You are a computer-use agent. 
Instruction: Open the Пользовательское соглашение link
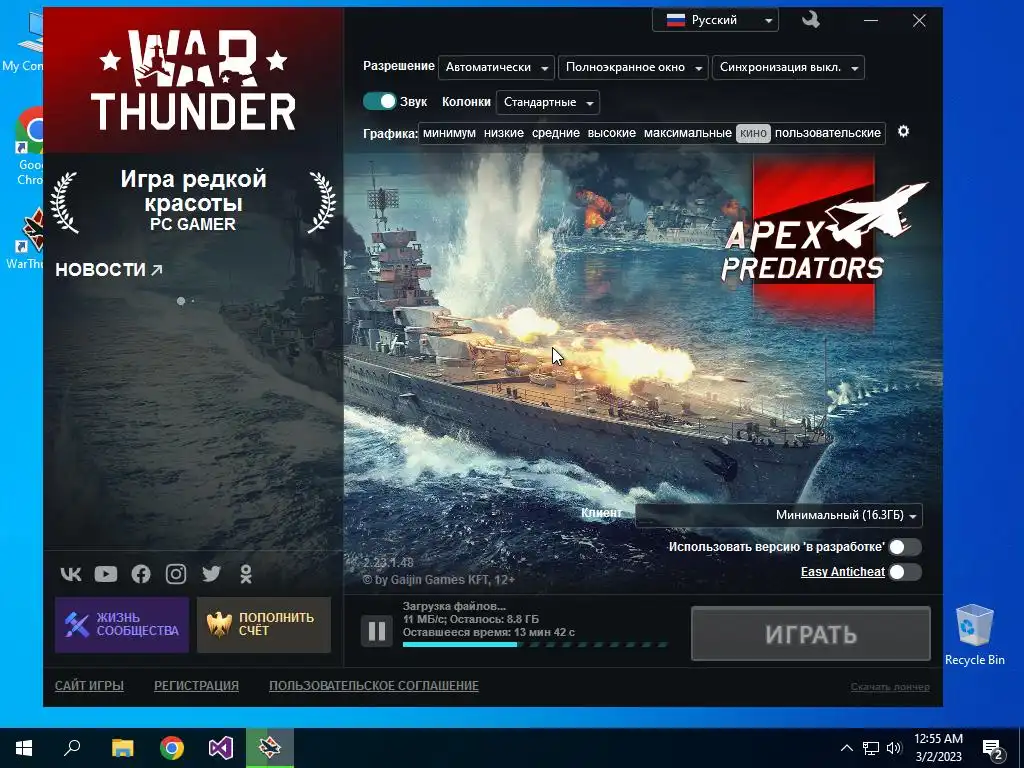tap(374, 686)
